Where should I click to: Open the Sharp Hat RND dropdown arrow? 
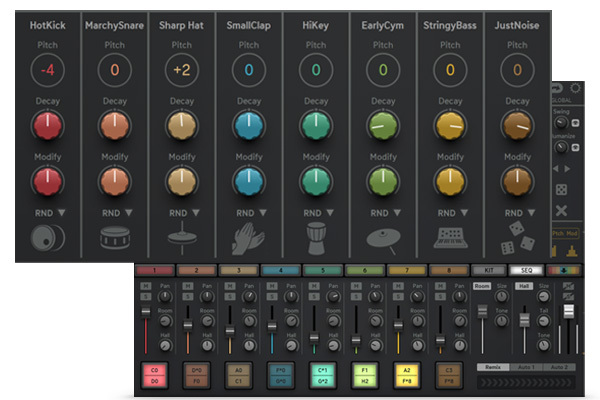pyautogui.click(x=196, y=212)
